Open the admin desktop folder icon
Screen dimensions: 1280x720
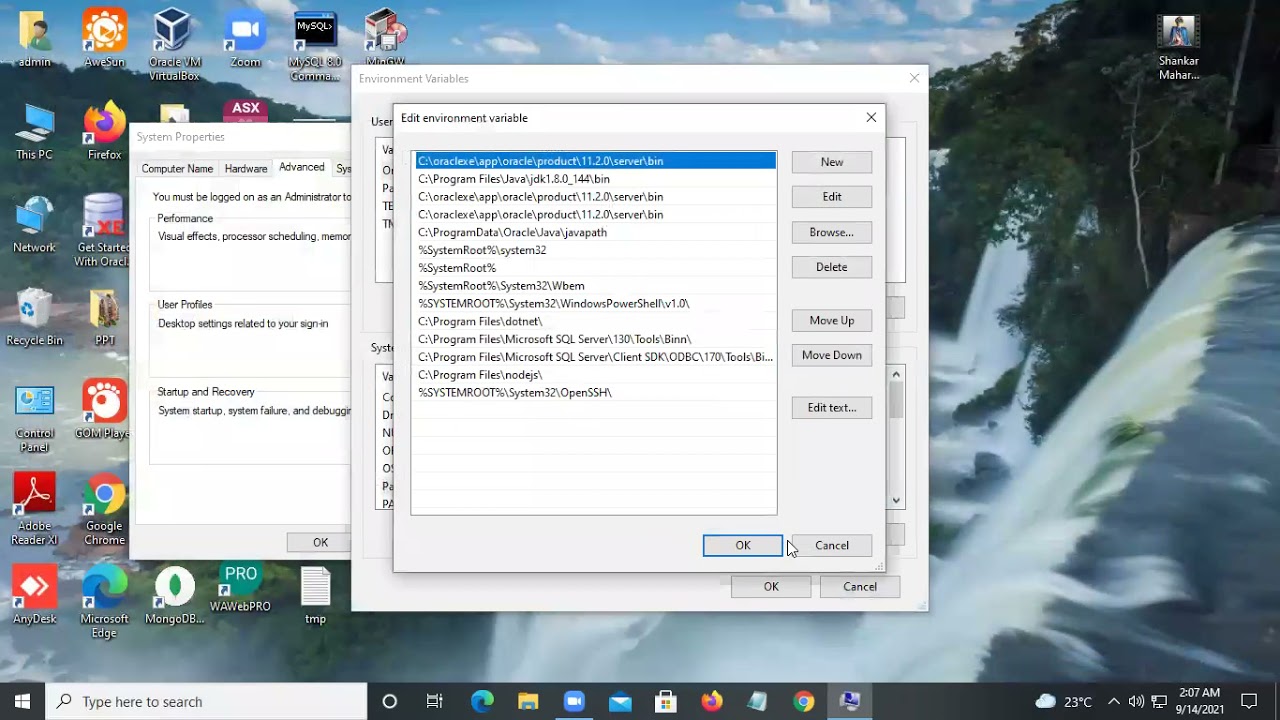pyautogui.click(x=35, y=38)
